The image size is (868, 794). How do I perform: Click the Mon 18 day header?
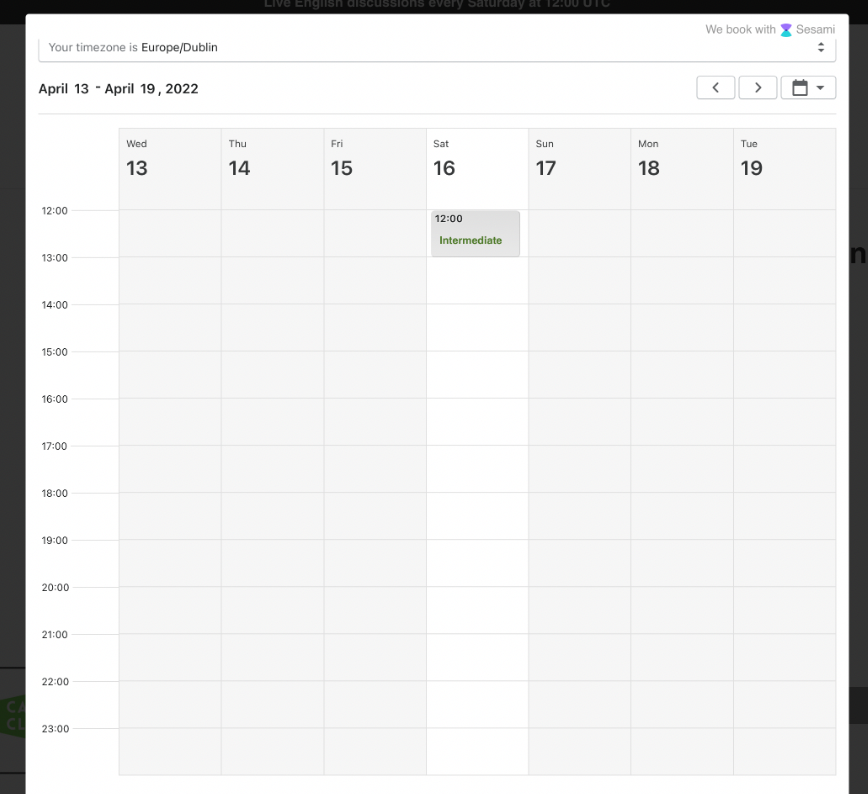(x=681, y=159)
